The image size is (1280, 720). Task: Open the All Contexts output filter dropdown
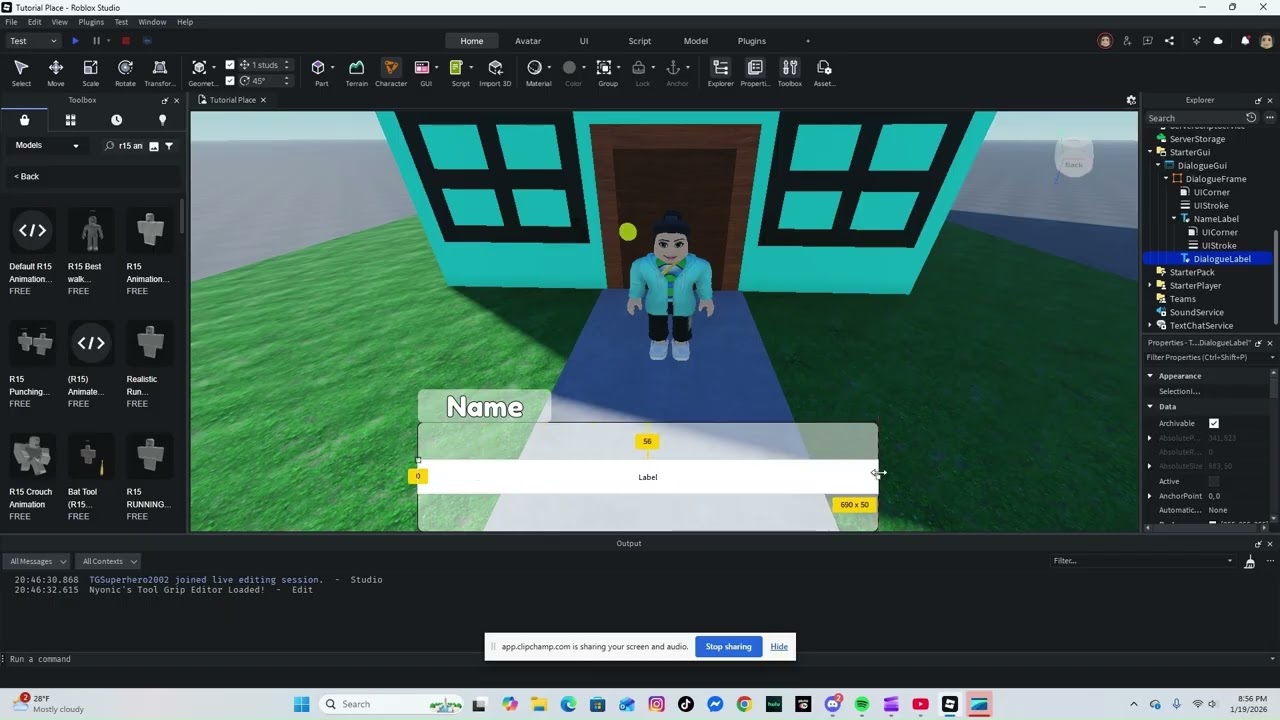click(x=109, y=561)
